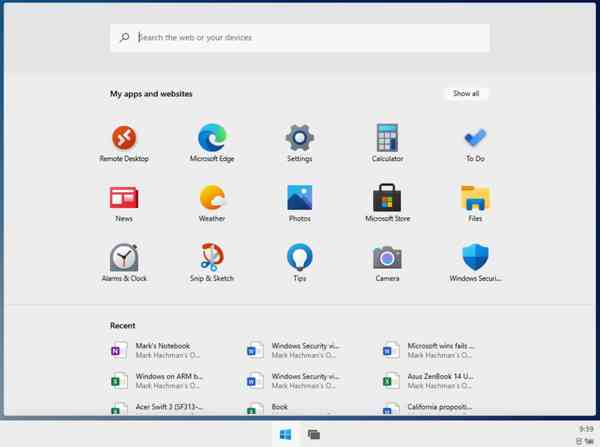The height and width of the screenshot is (447, 600).
Task: Click the Show all button
Action: coord(466,93)
